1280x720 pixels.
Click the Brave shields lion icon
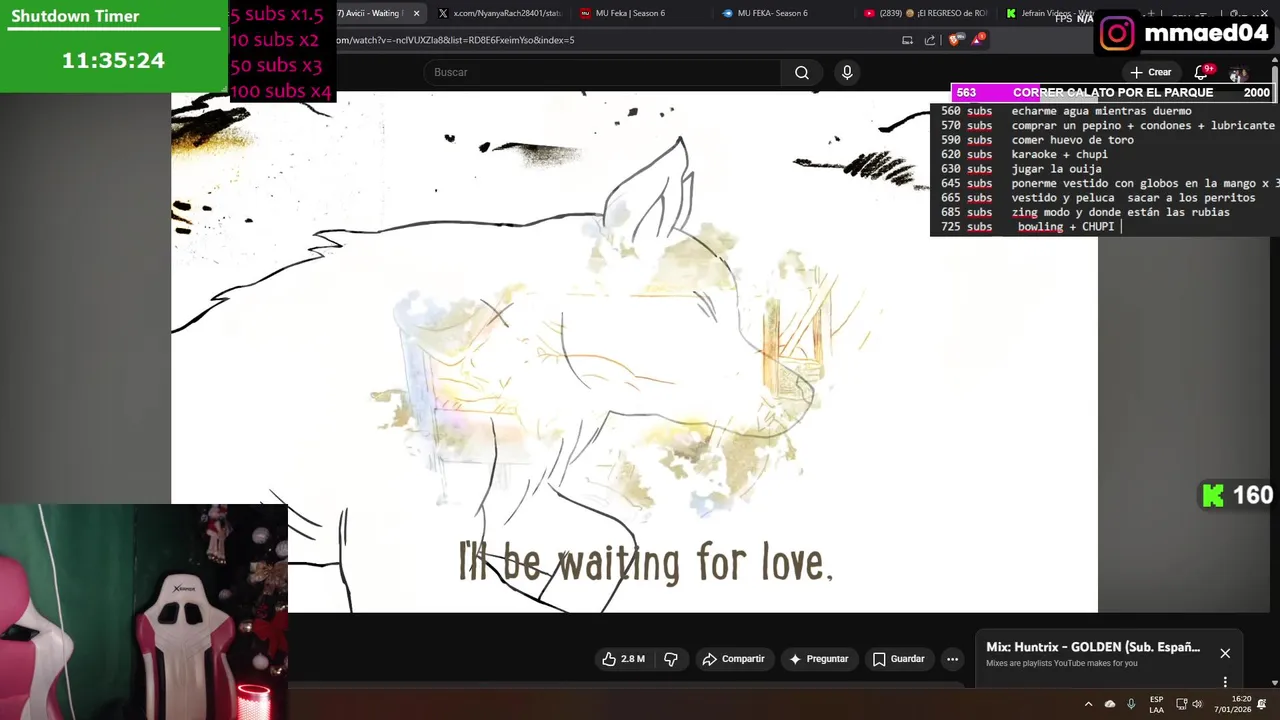pyautogui.click(x=953, y=40)
